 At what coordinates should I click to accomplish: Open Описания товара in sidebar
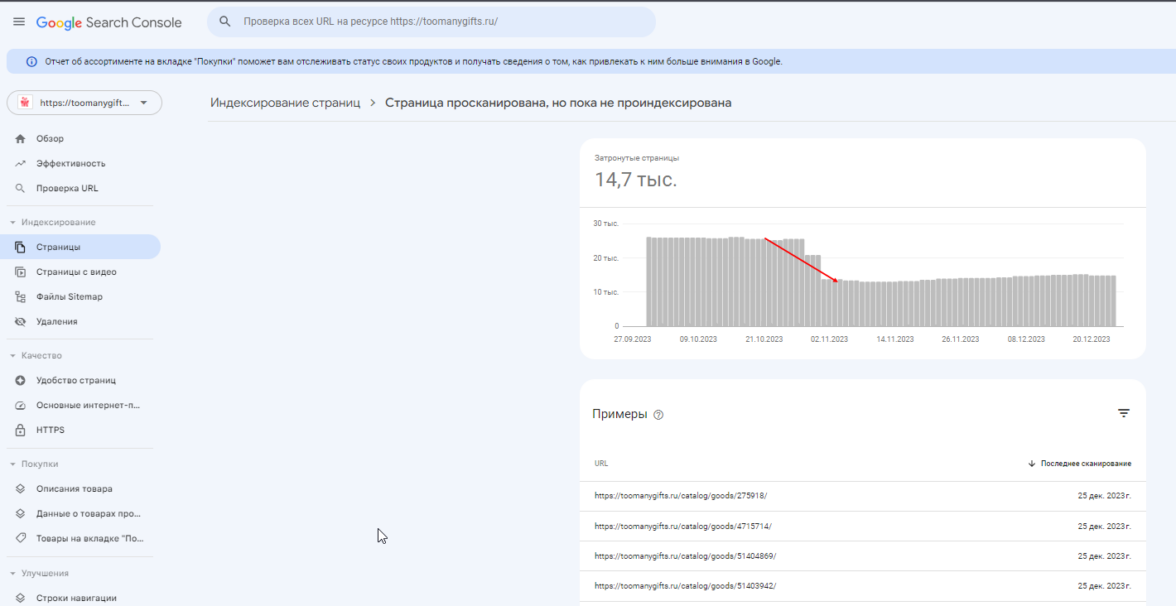click(x=74, y=489)
